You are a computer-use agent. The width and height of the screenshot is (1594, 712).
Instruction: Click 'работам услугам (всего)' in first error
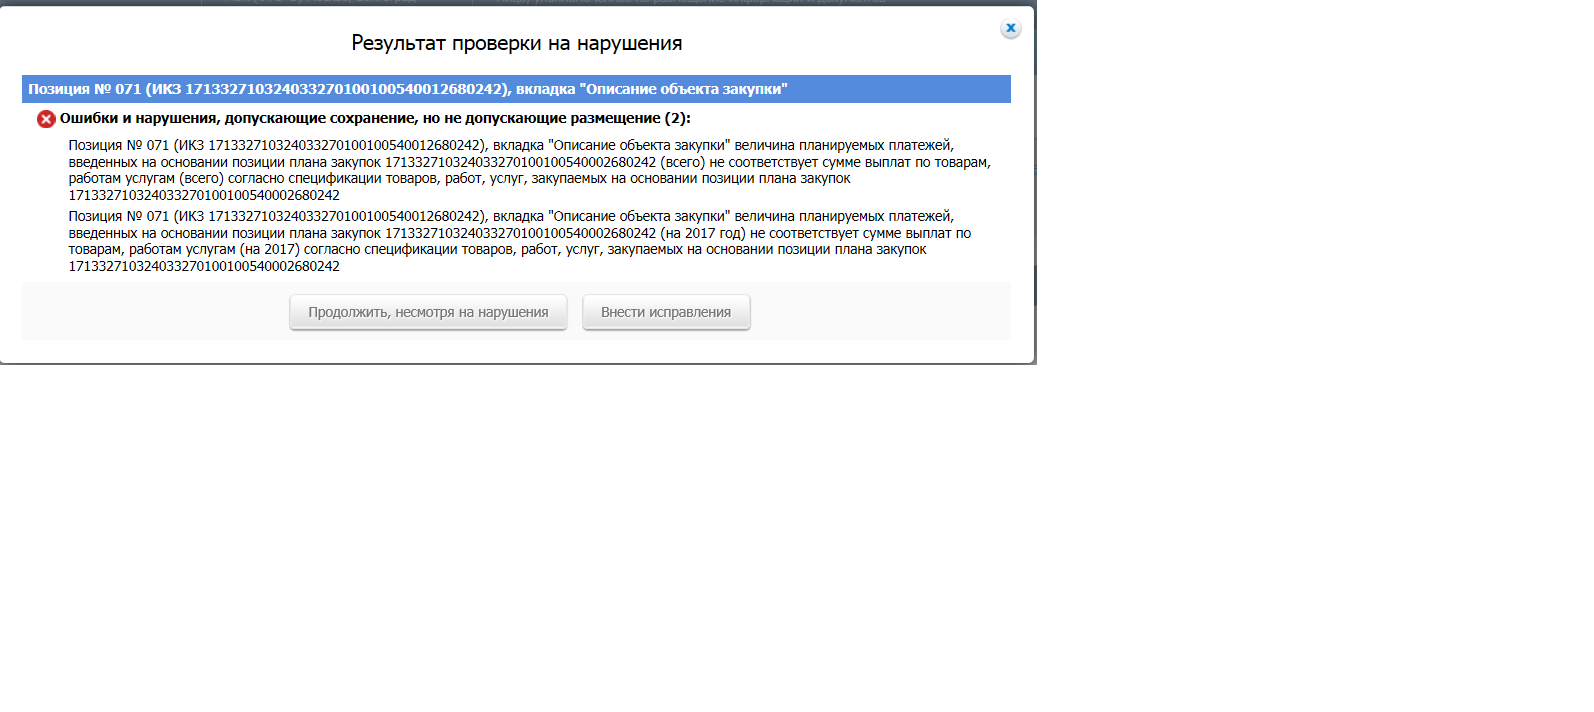click(146, 178)
